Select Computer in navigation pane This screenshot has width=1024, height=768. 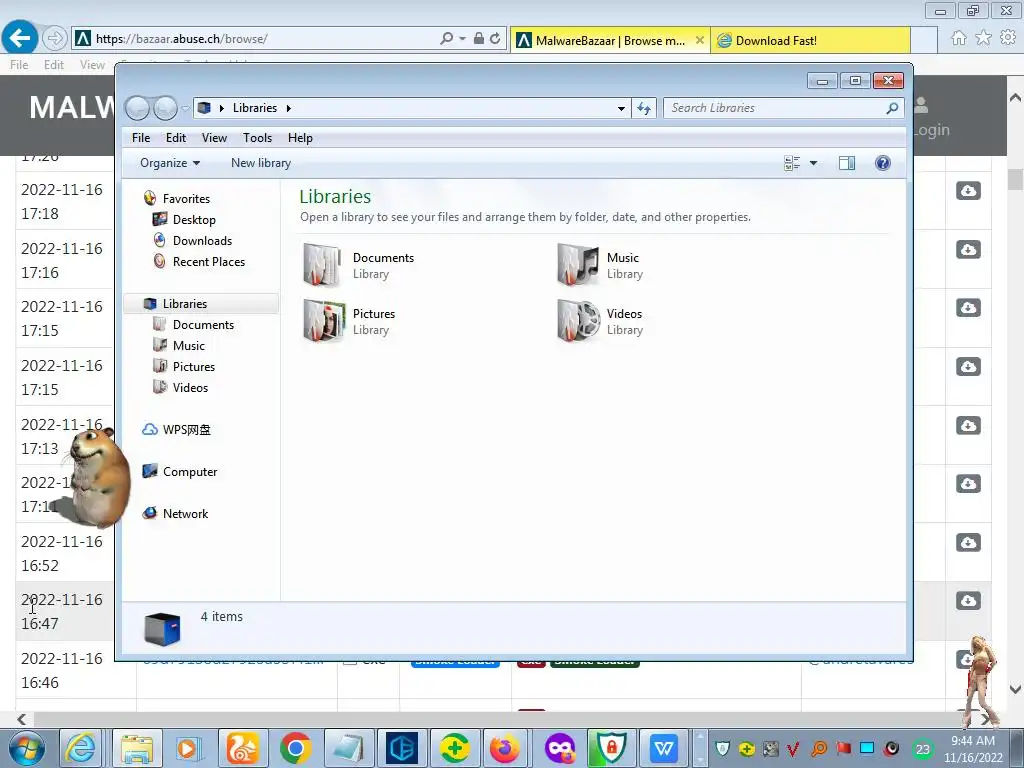189,472
